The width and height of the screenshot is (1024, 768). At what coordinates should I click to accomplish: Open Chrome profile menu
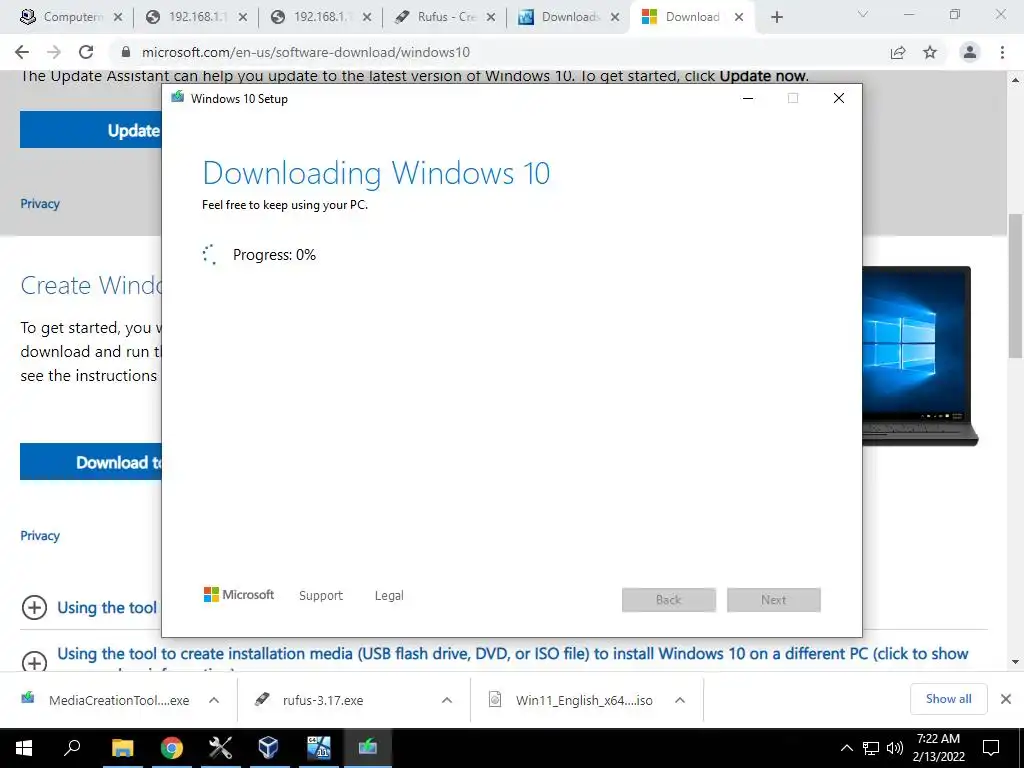(970, 52)
